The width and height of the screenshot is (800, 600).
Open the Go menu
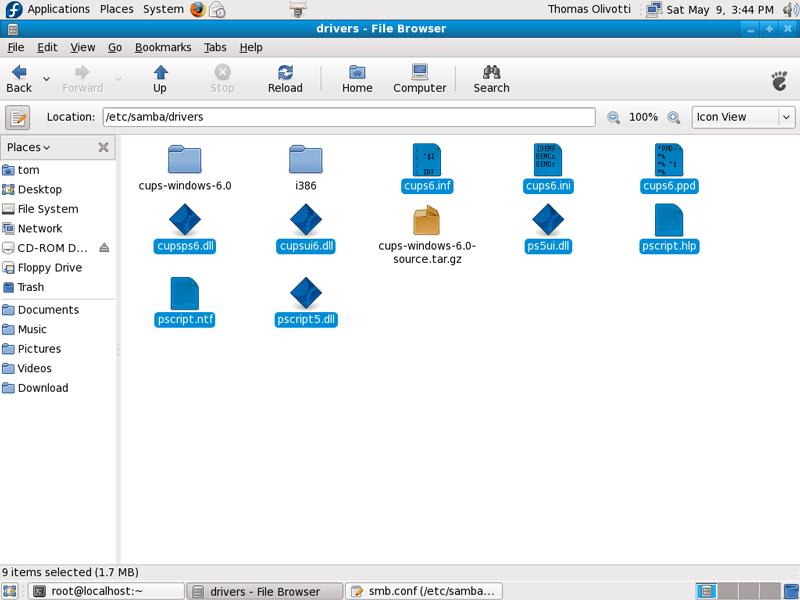115,47
